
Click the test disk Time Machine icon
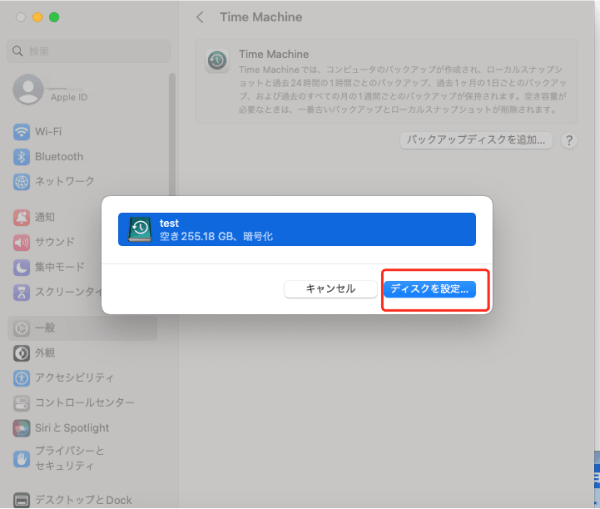(x=140, y=229)
